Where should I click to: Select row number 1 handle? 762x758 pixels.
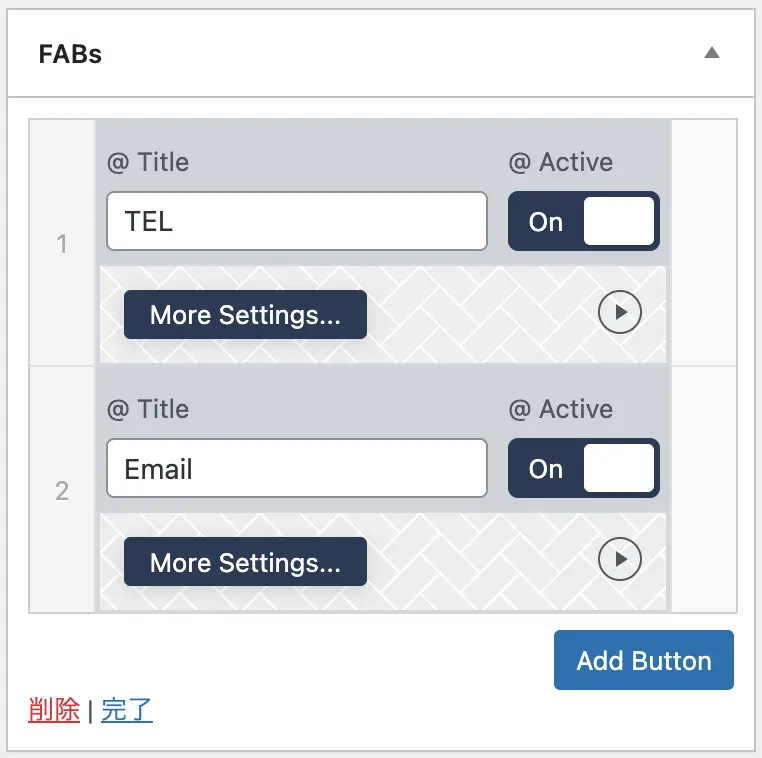(x=62, y=243)
